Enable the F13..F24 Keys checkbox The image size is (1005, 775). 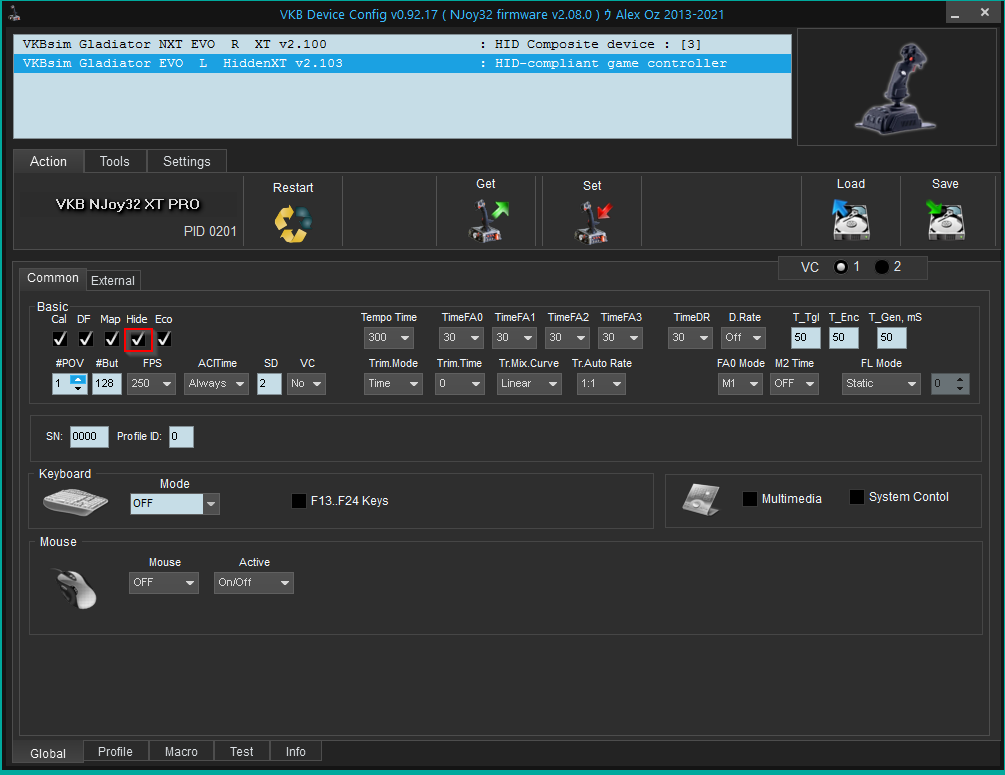click(299, 501)
